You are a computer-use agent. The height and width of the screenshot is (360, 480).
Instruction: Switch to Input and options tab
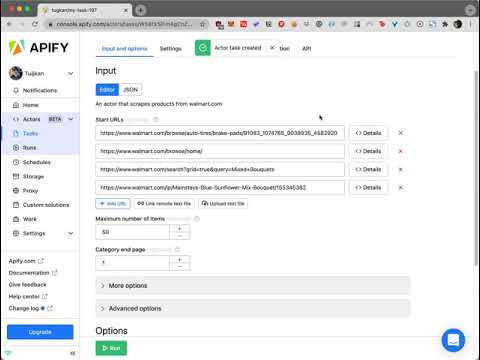click(124, 49)
